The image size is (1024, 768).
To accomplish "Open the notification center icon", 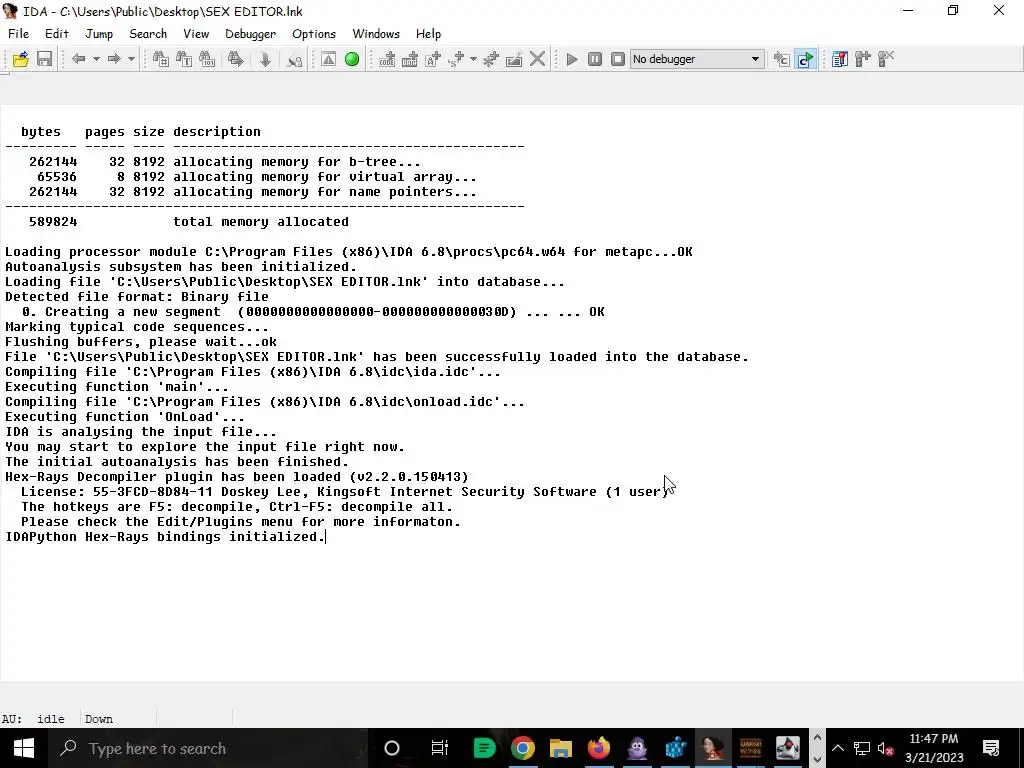I will click(991, 748).
